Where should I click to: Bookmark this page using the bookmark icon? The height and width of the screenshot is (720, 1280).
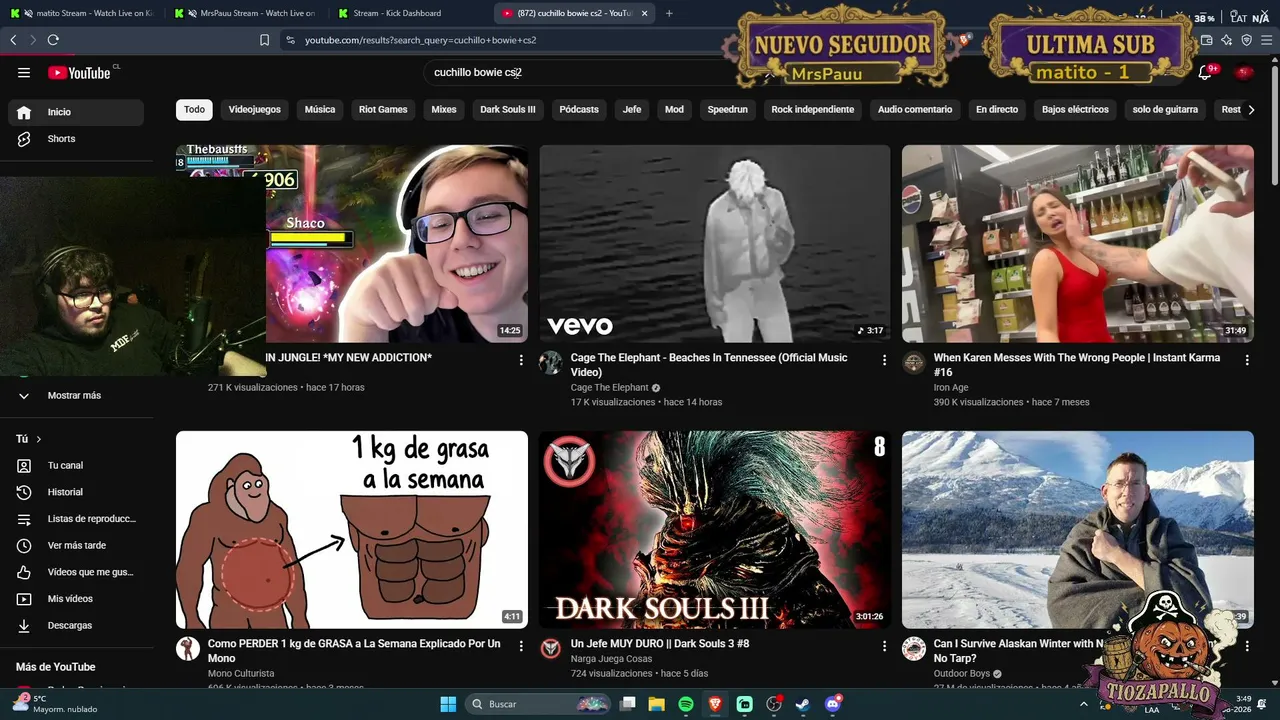point(264,40)
